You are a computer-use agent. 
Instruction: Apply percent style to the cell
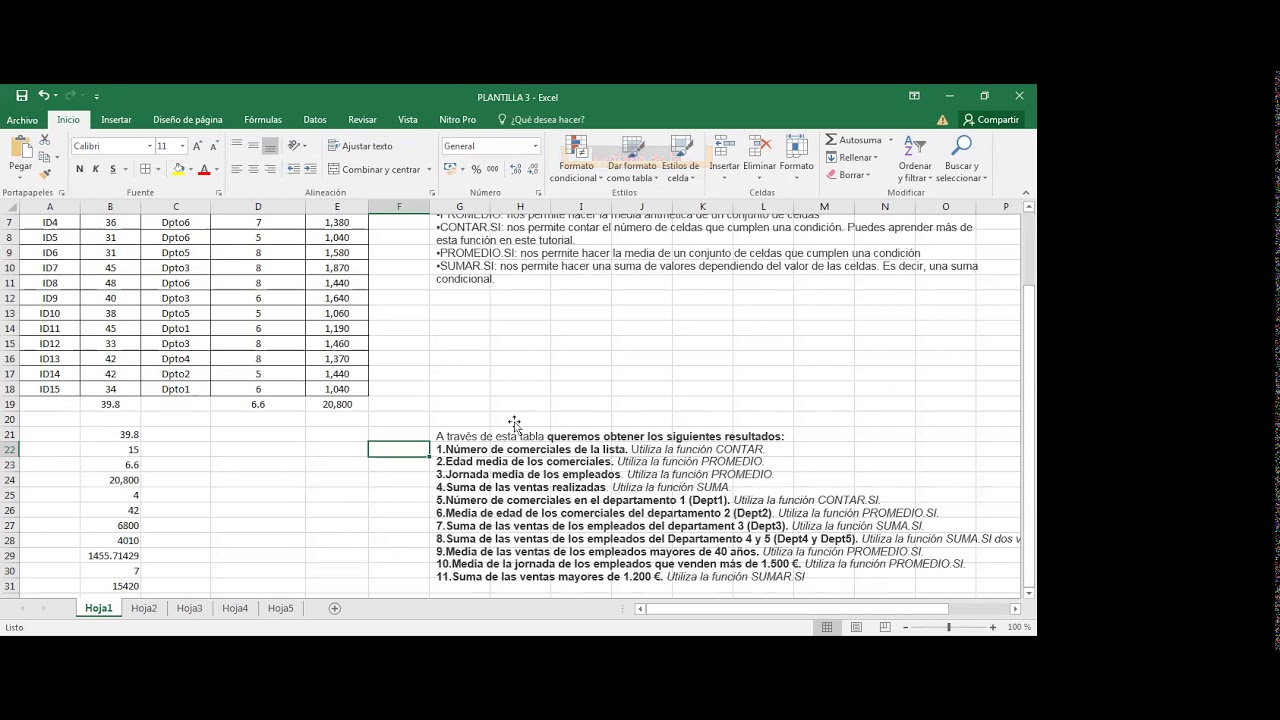[476, 169]
